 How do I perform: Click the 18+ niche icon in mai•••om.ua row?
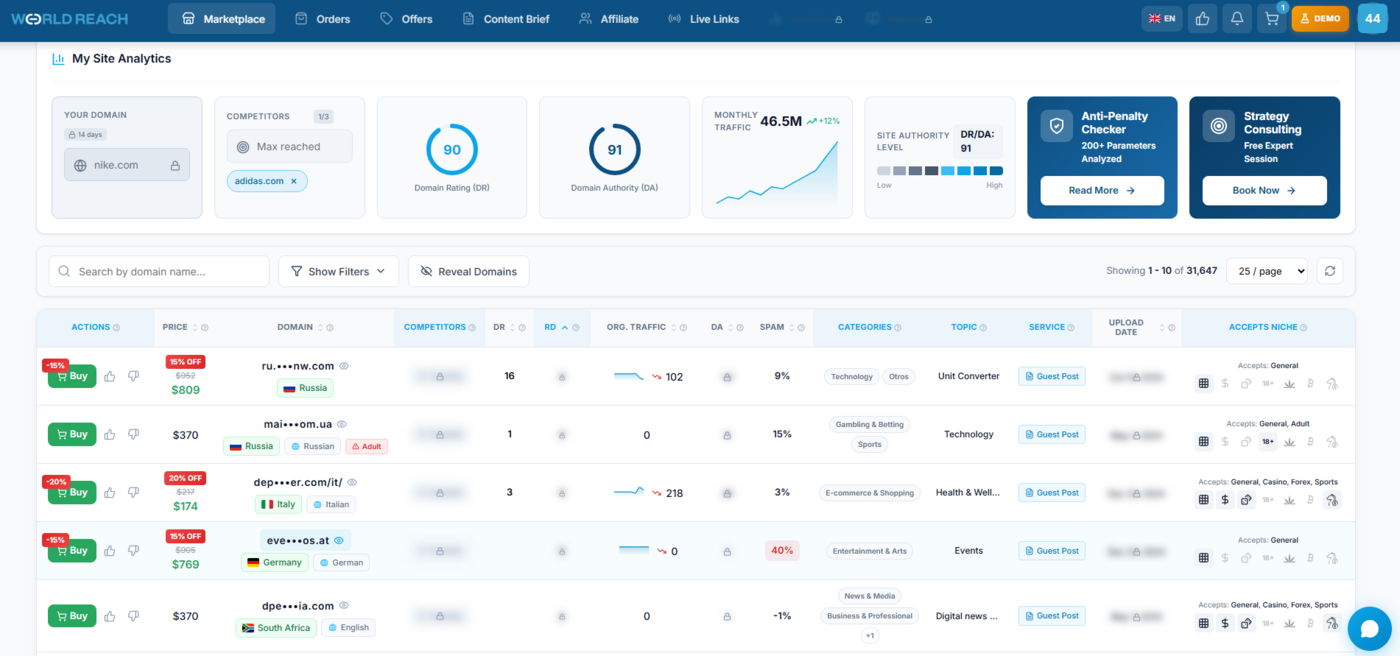pos(1268,441)
